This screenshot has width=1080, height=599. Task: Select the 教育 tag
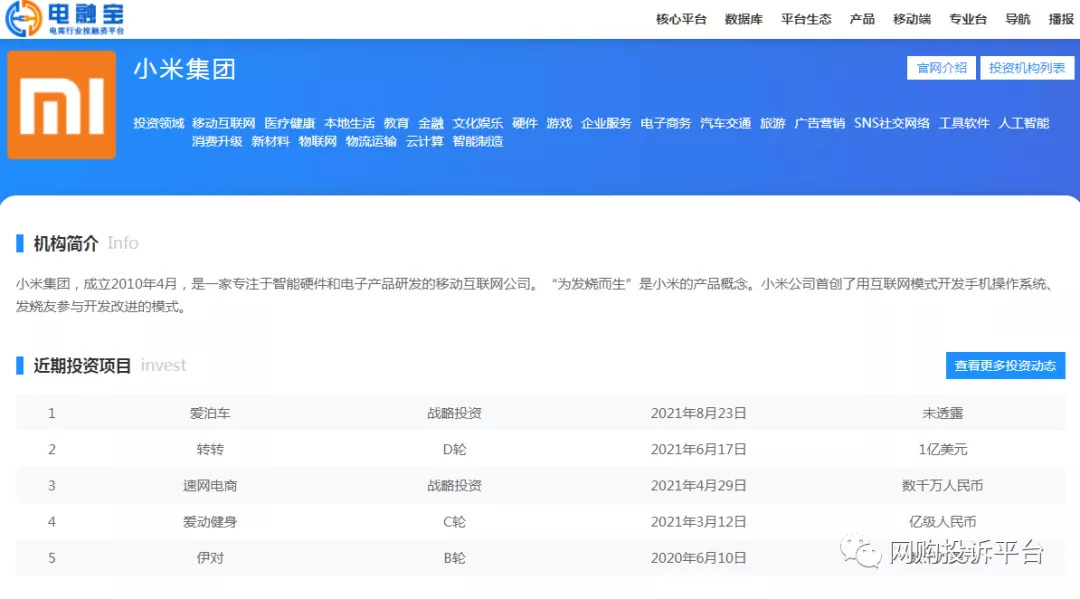coord(396,123)
